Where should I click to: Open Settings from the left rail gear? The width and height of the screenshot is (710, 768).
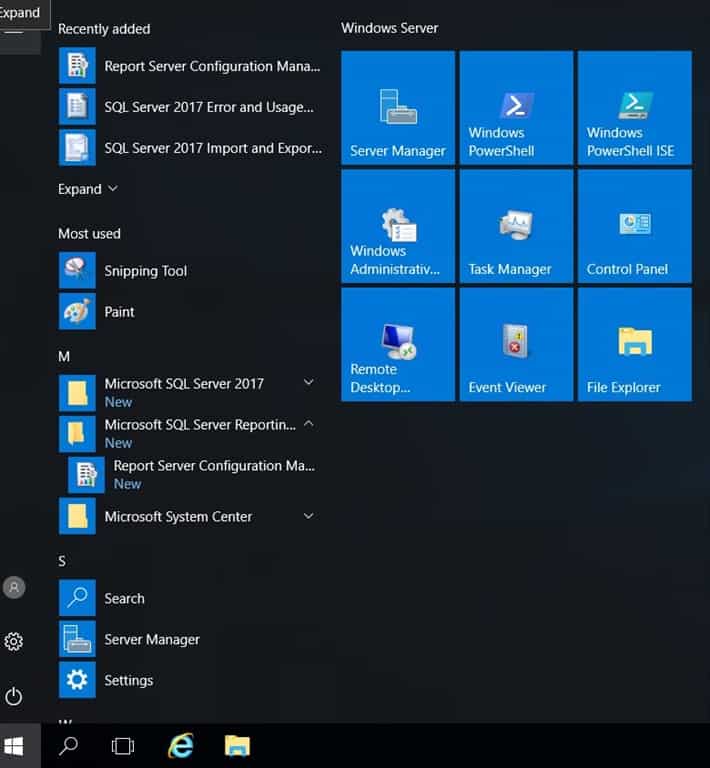coord(14,641)
